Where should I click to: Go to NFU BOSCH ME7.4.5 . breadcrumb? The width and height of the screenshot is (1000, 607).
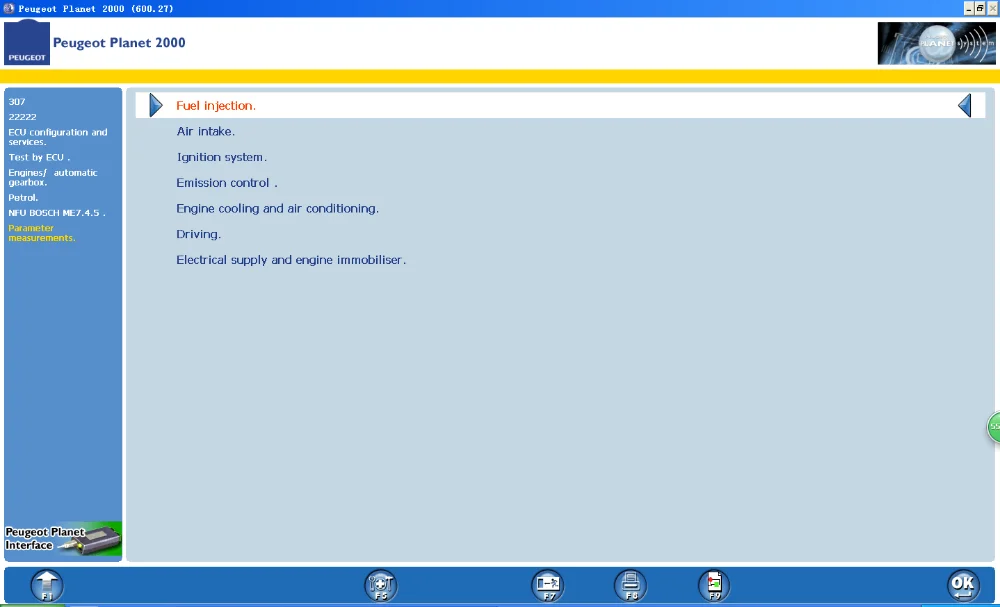click(57, 213)
